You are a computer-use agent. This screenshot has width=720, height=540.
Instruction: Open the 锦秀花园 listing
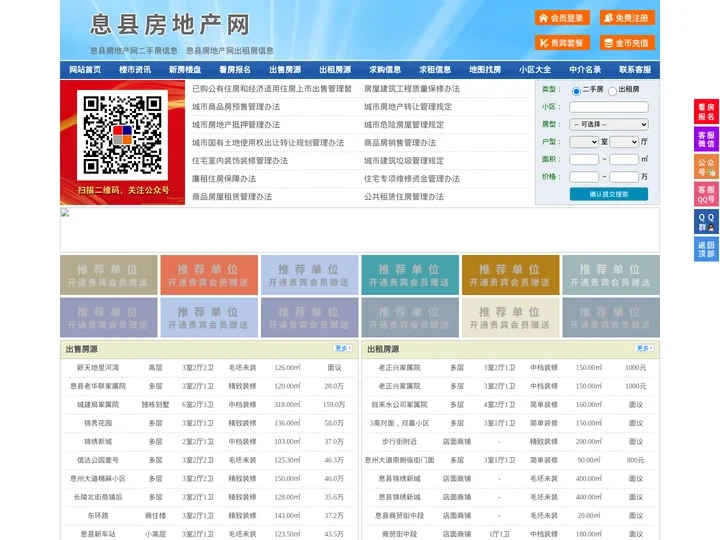point(98,423)
